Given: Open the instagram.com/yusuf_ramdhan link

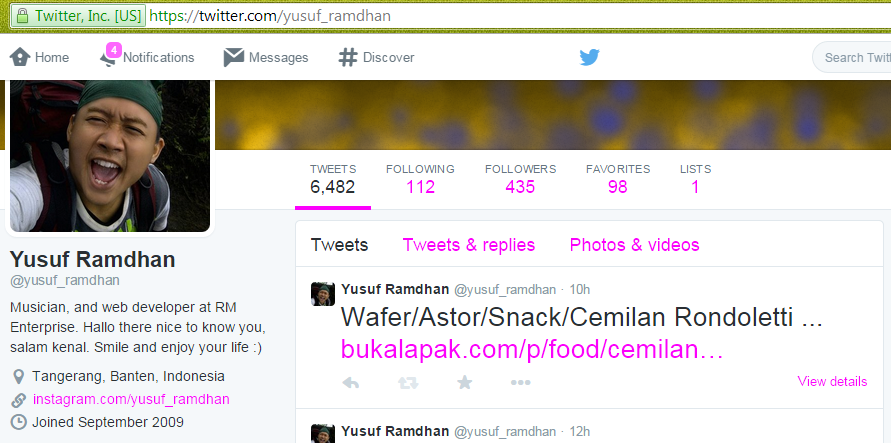Looking at the screenshot, I should tap(131, 399).
